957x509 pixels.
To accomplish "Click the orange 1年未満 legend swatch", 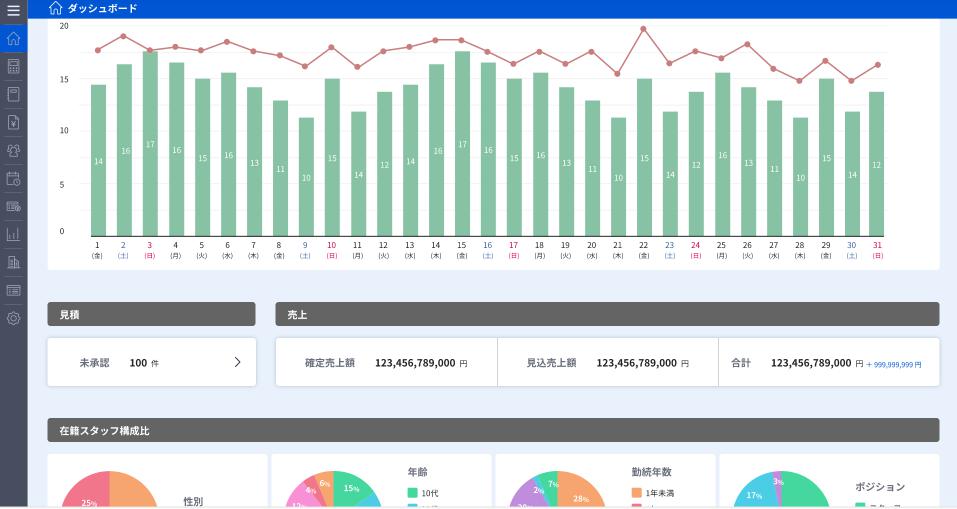I will (x=637, y=493).
